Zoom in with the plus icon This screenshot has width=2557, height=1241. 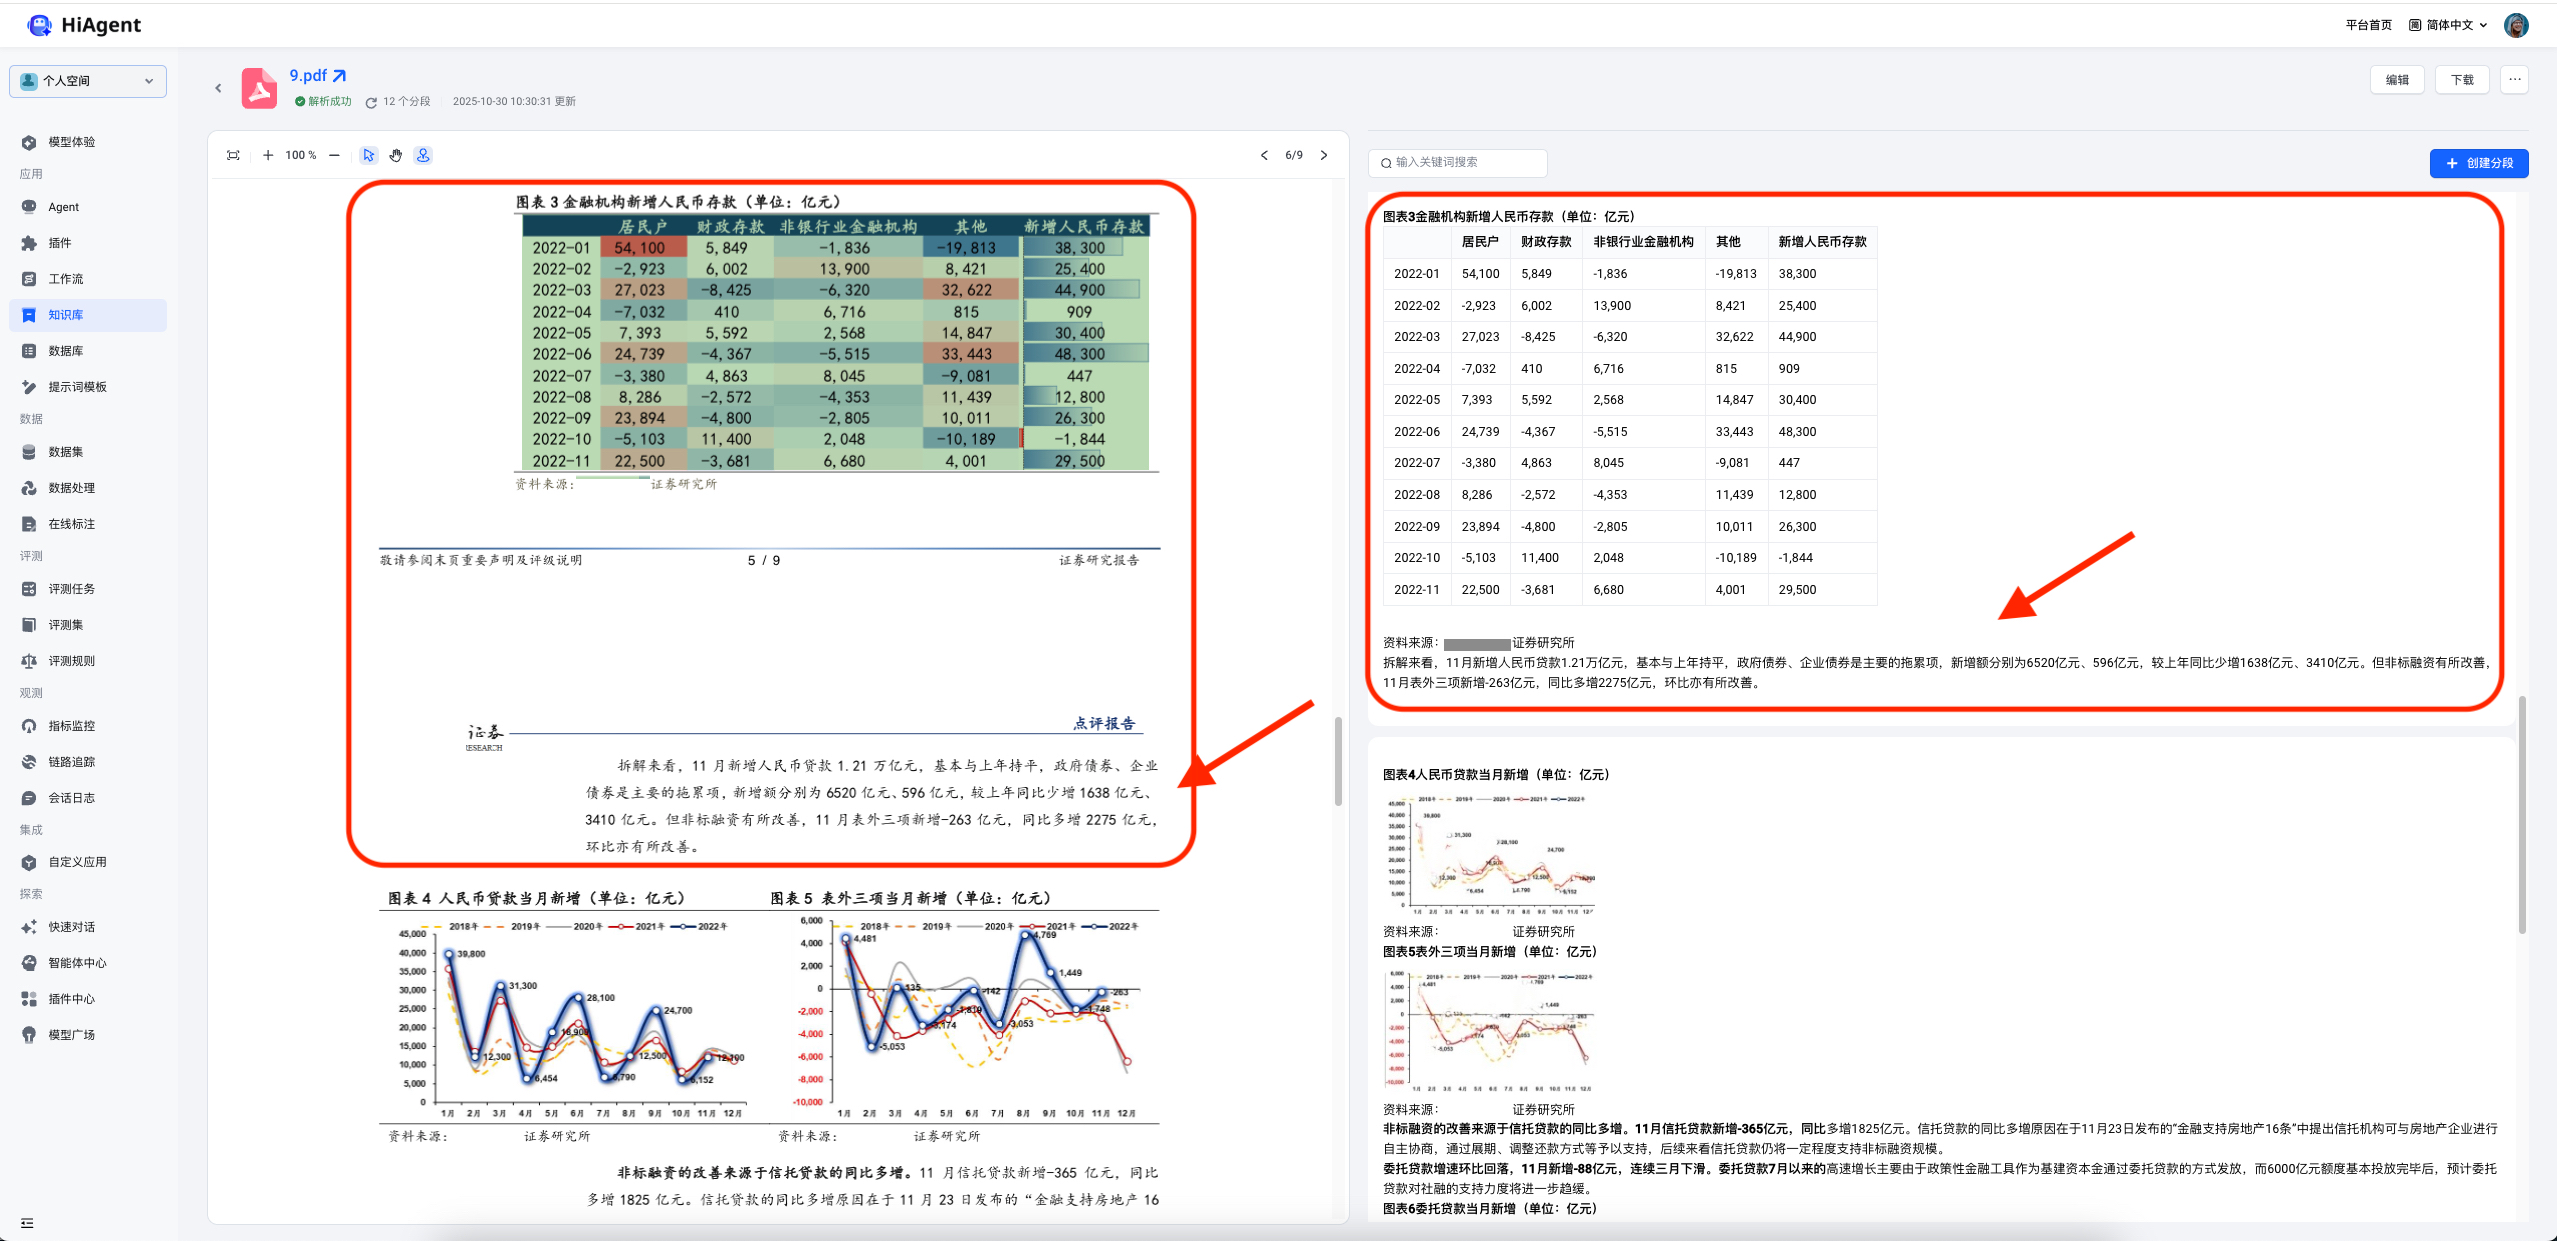[x=268, y=155]
